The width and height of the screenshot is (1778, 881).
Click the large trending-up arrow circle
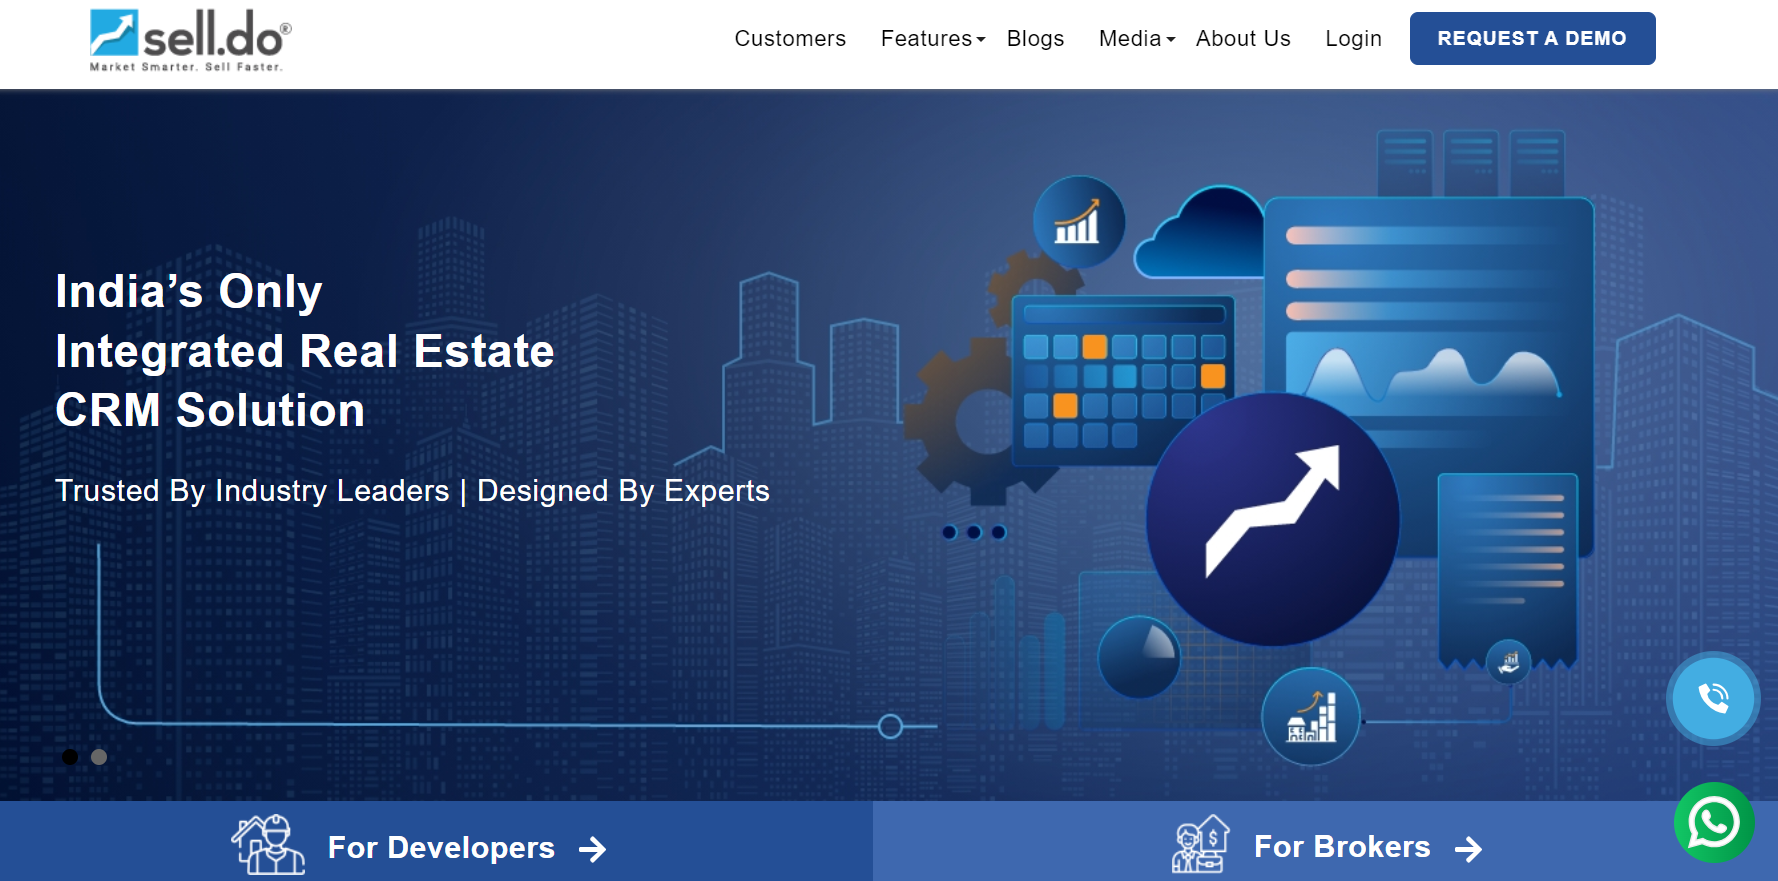1272,519
